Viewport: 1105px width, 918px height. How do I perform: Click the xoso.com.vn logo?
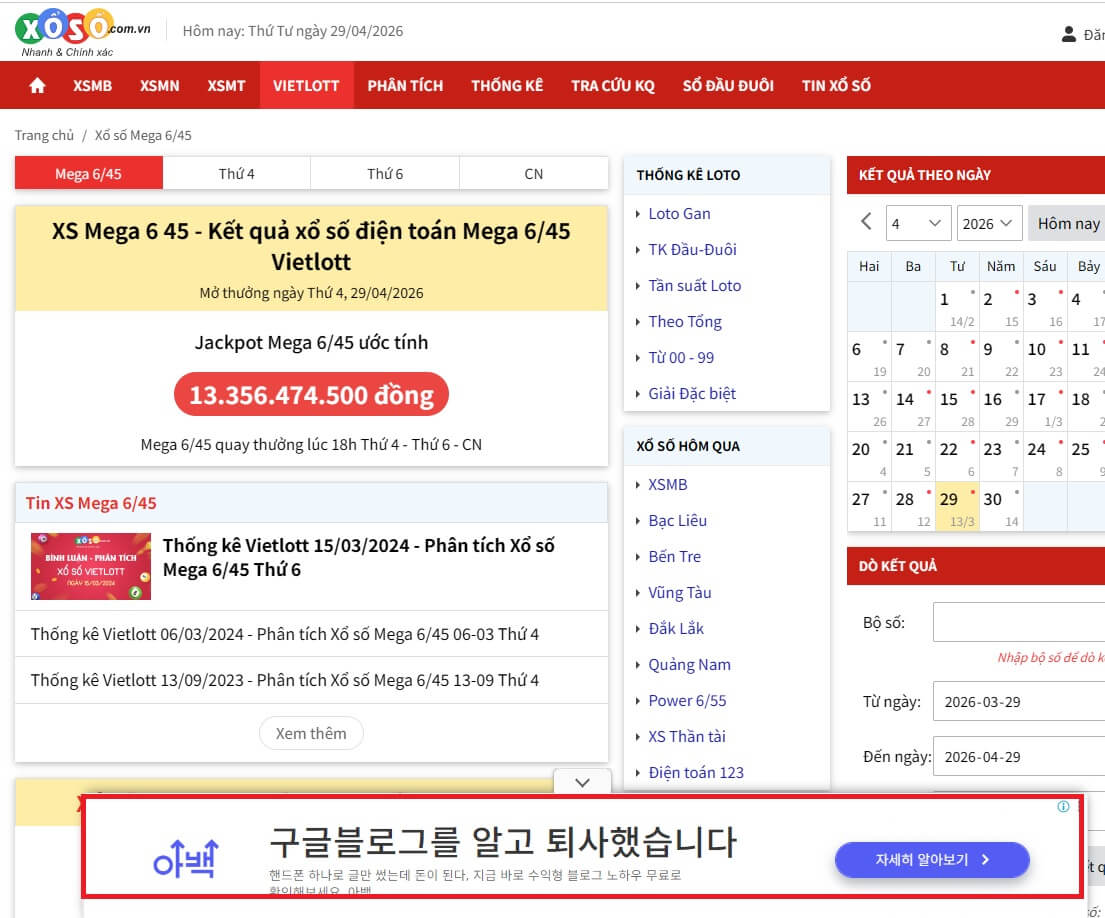point(82,32)
